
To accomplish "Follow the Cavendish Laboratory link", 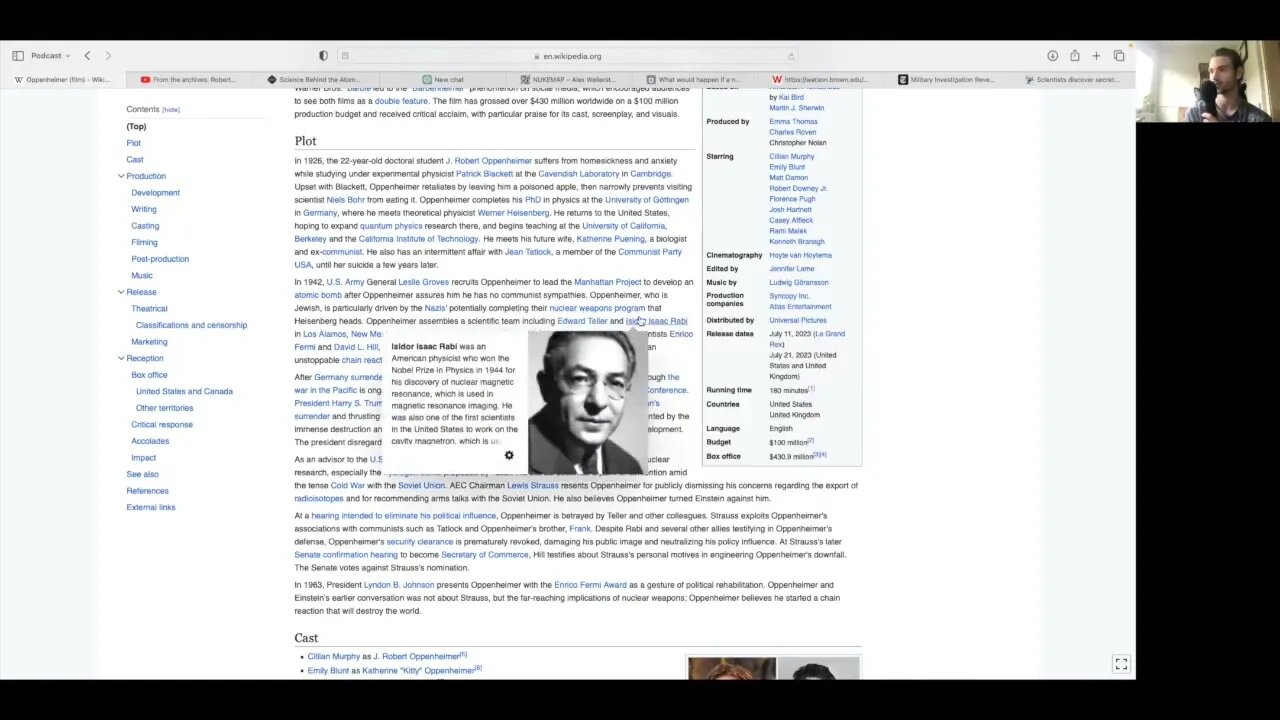I will point(579,174).
